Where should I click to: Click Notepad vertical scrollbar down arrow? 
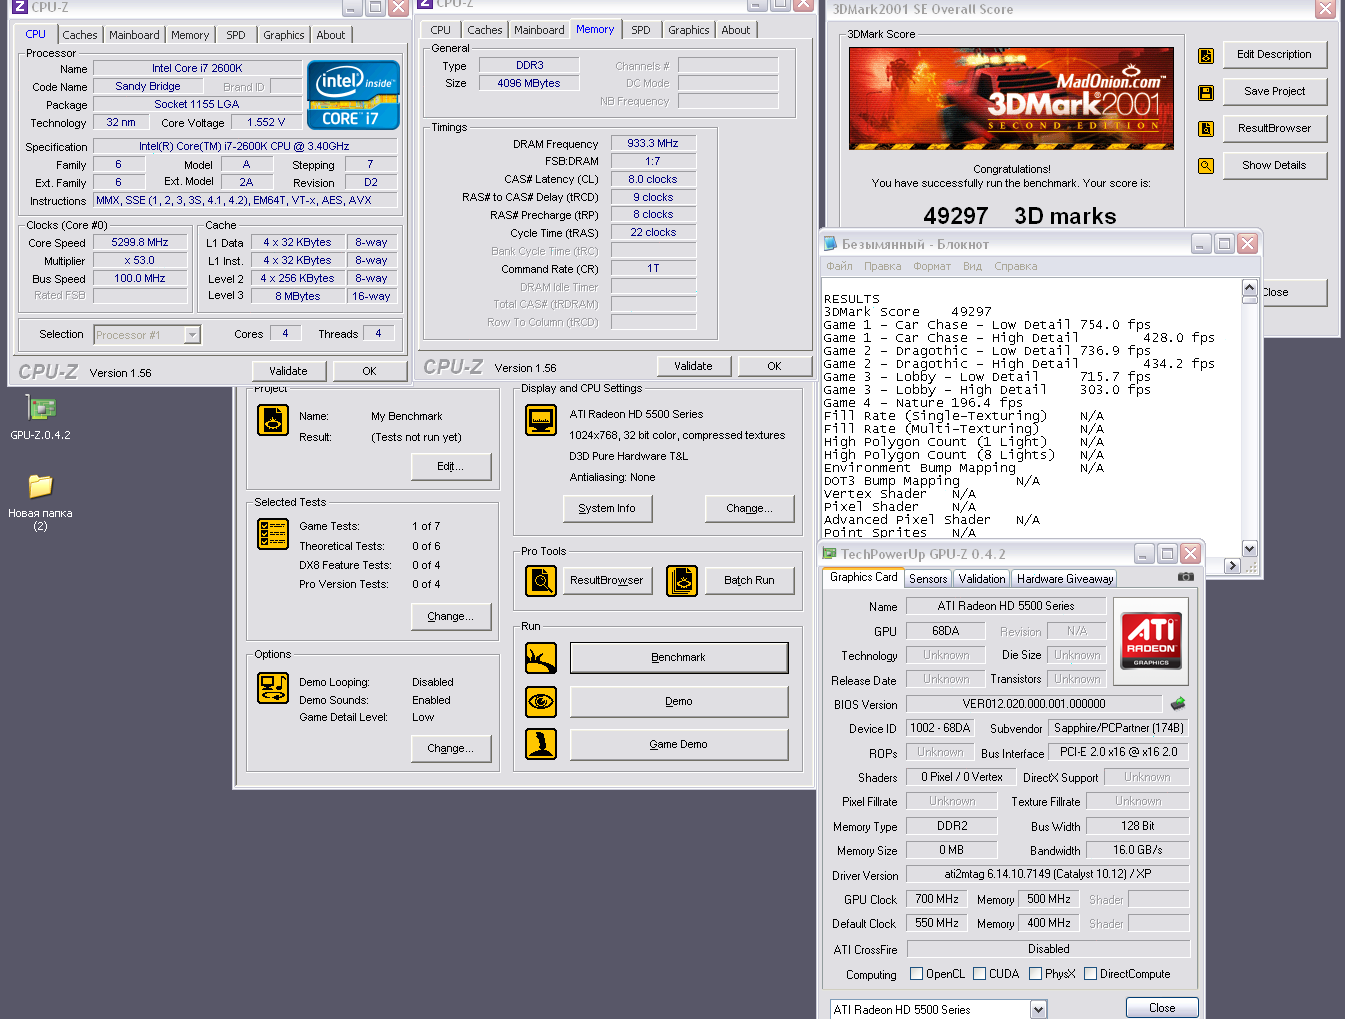[x=1249, y=548]
